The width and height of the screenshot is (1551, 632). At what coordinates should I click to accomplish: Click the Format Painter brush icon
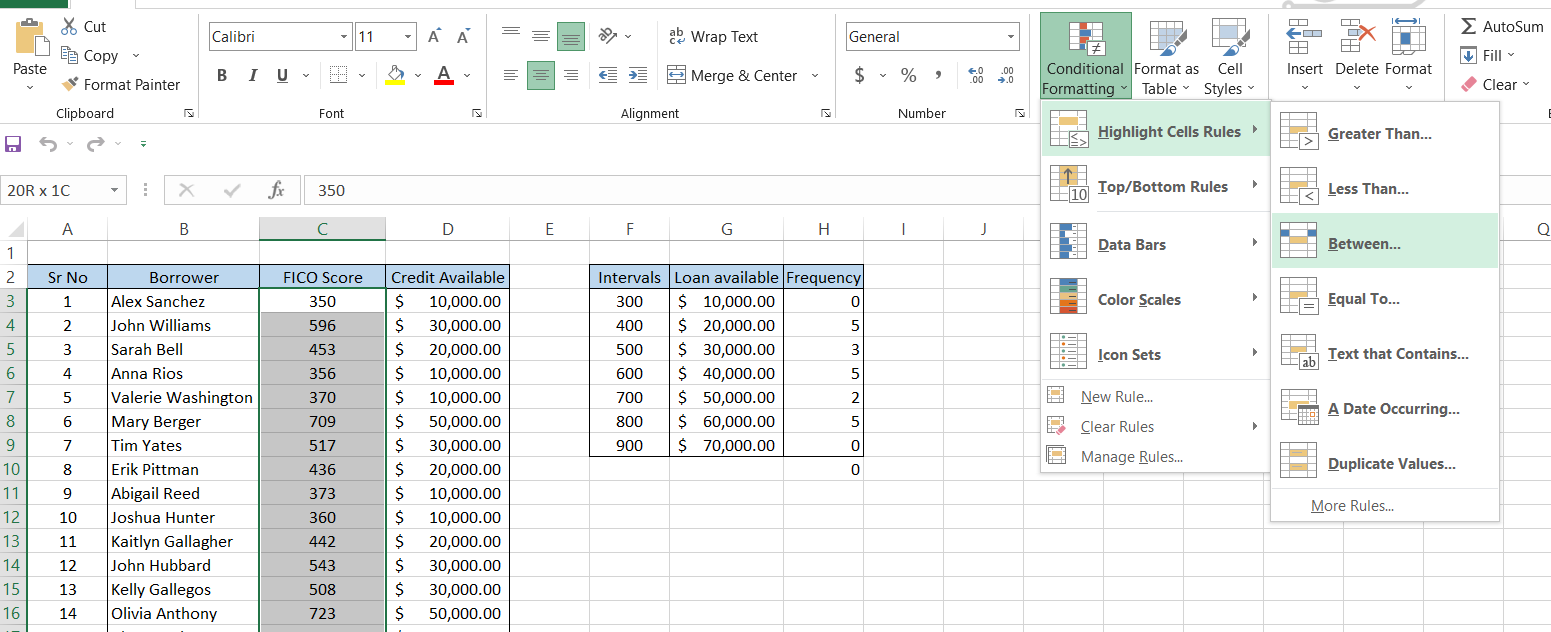tap(70, 85)
